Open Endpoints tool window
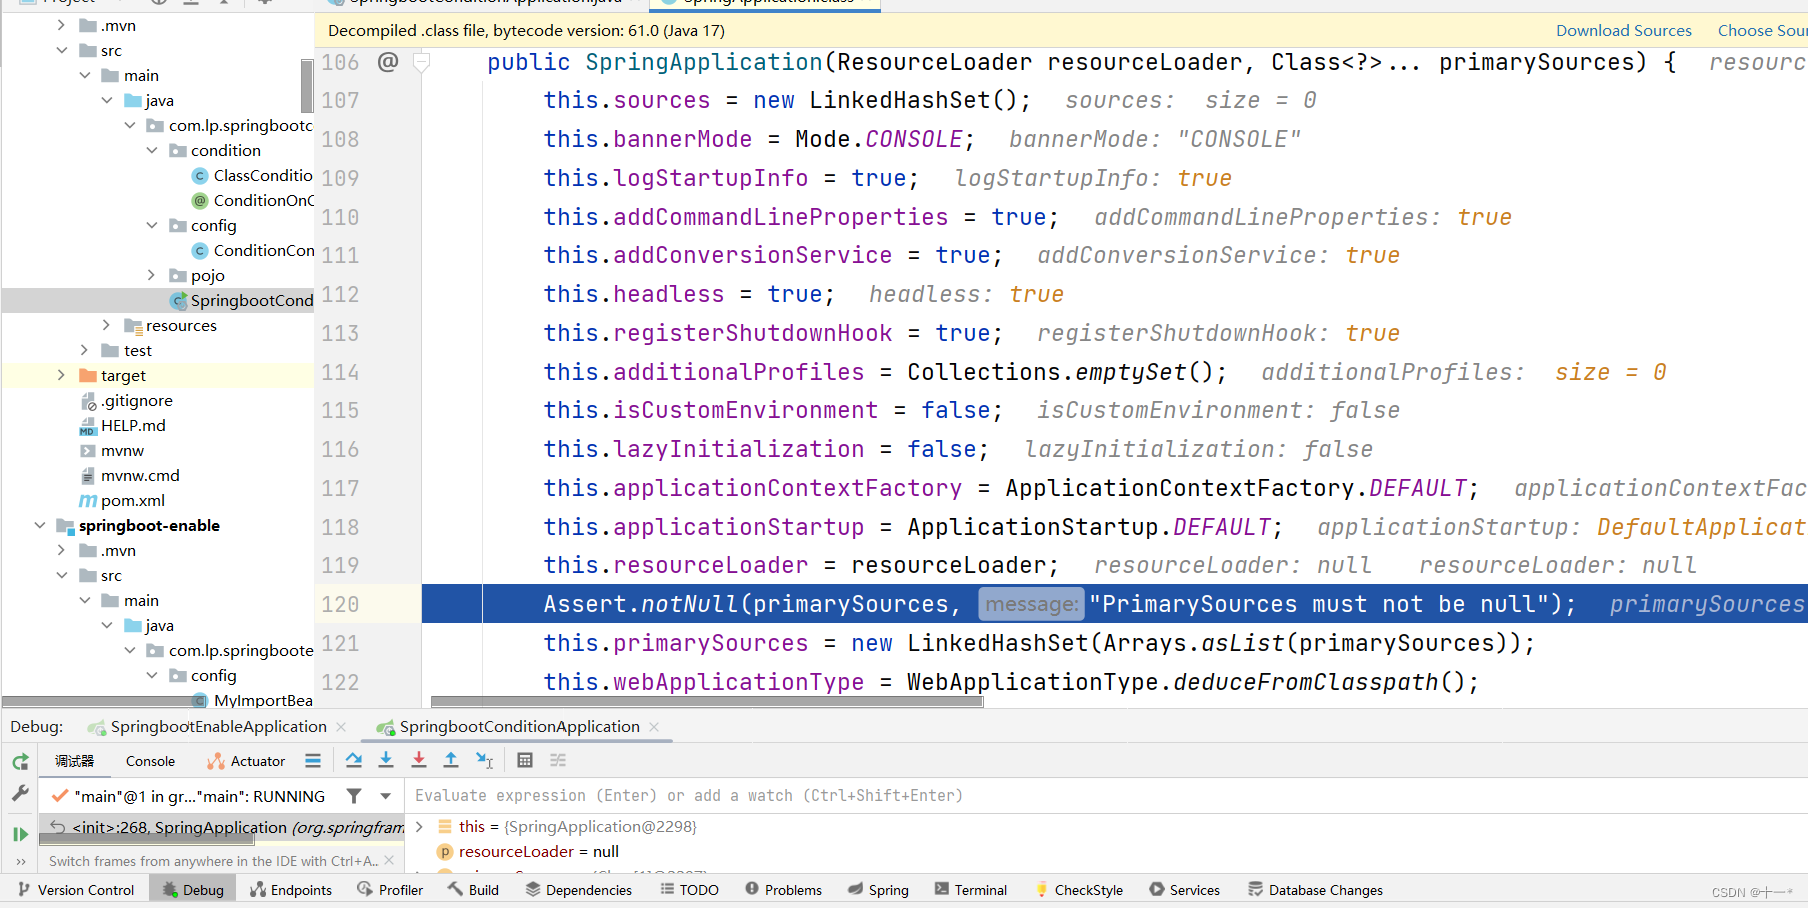1808x908 pixels. pyautogui.click(x=291, y=890)
